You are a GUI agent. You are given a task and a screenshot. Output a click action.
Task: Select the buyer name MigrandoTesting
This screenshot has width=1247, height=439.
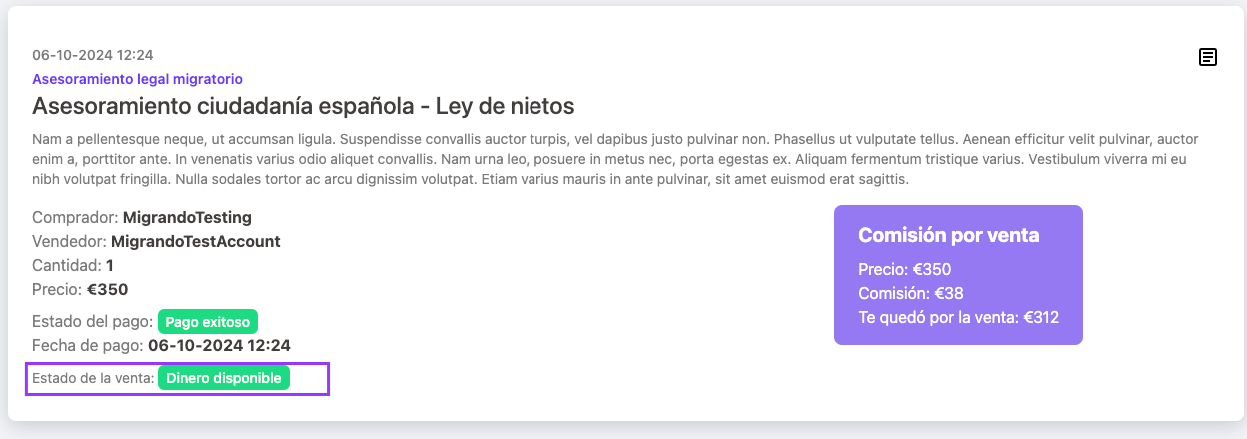(x=187, y=217)
